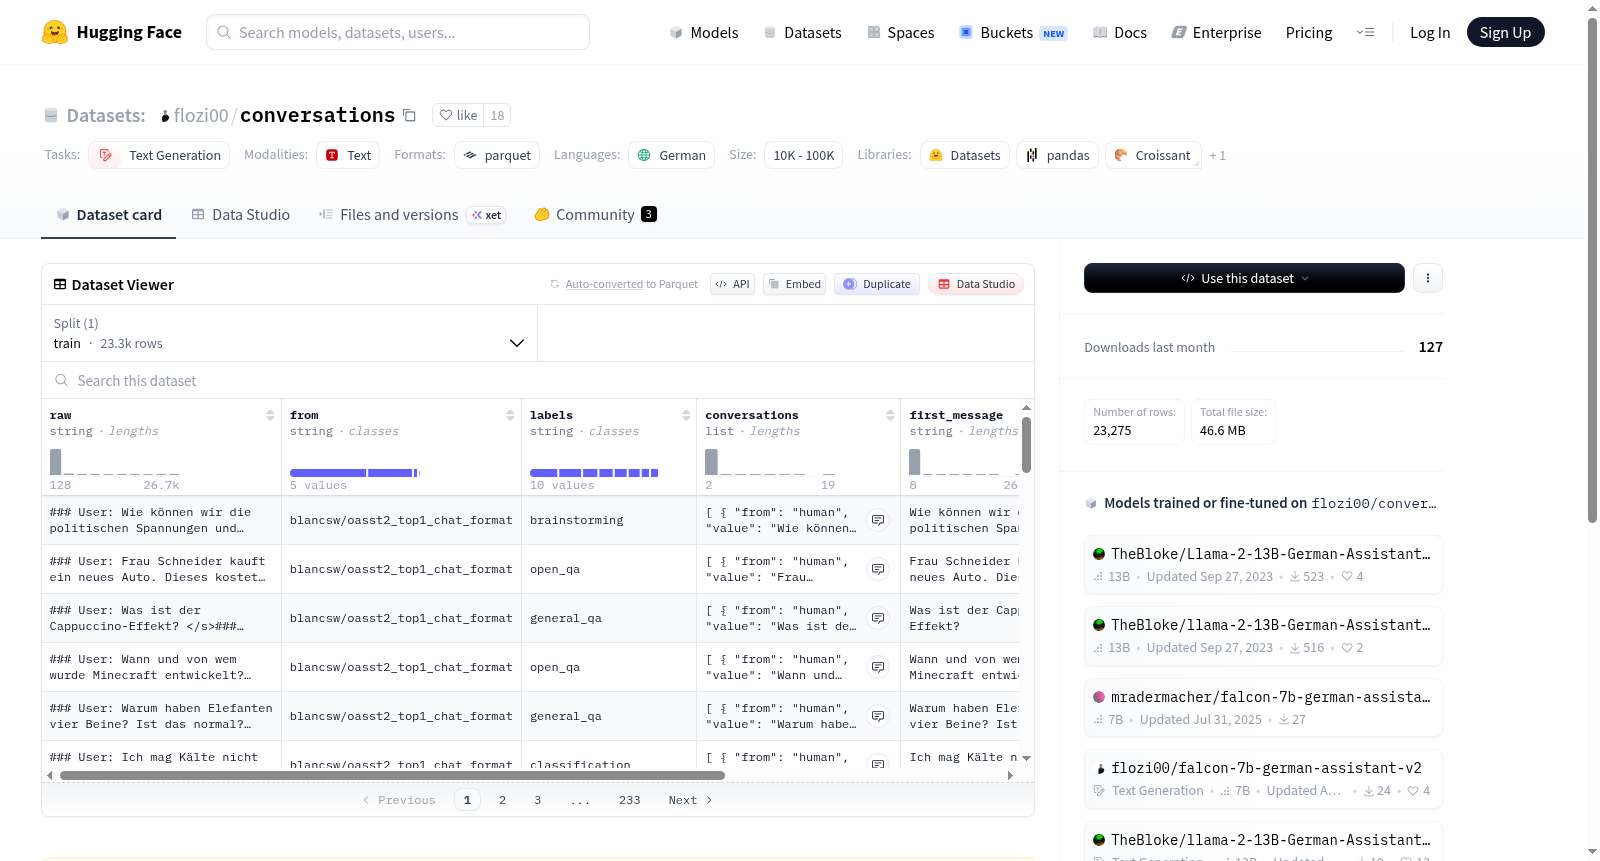The width and height of the screenshot is (1600, 861).
Task: Like the conversations dataset
Action: coord(458,115)
